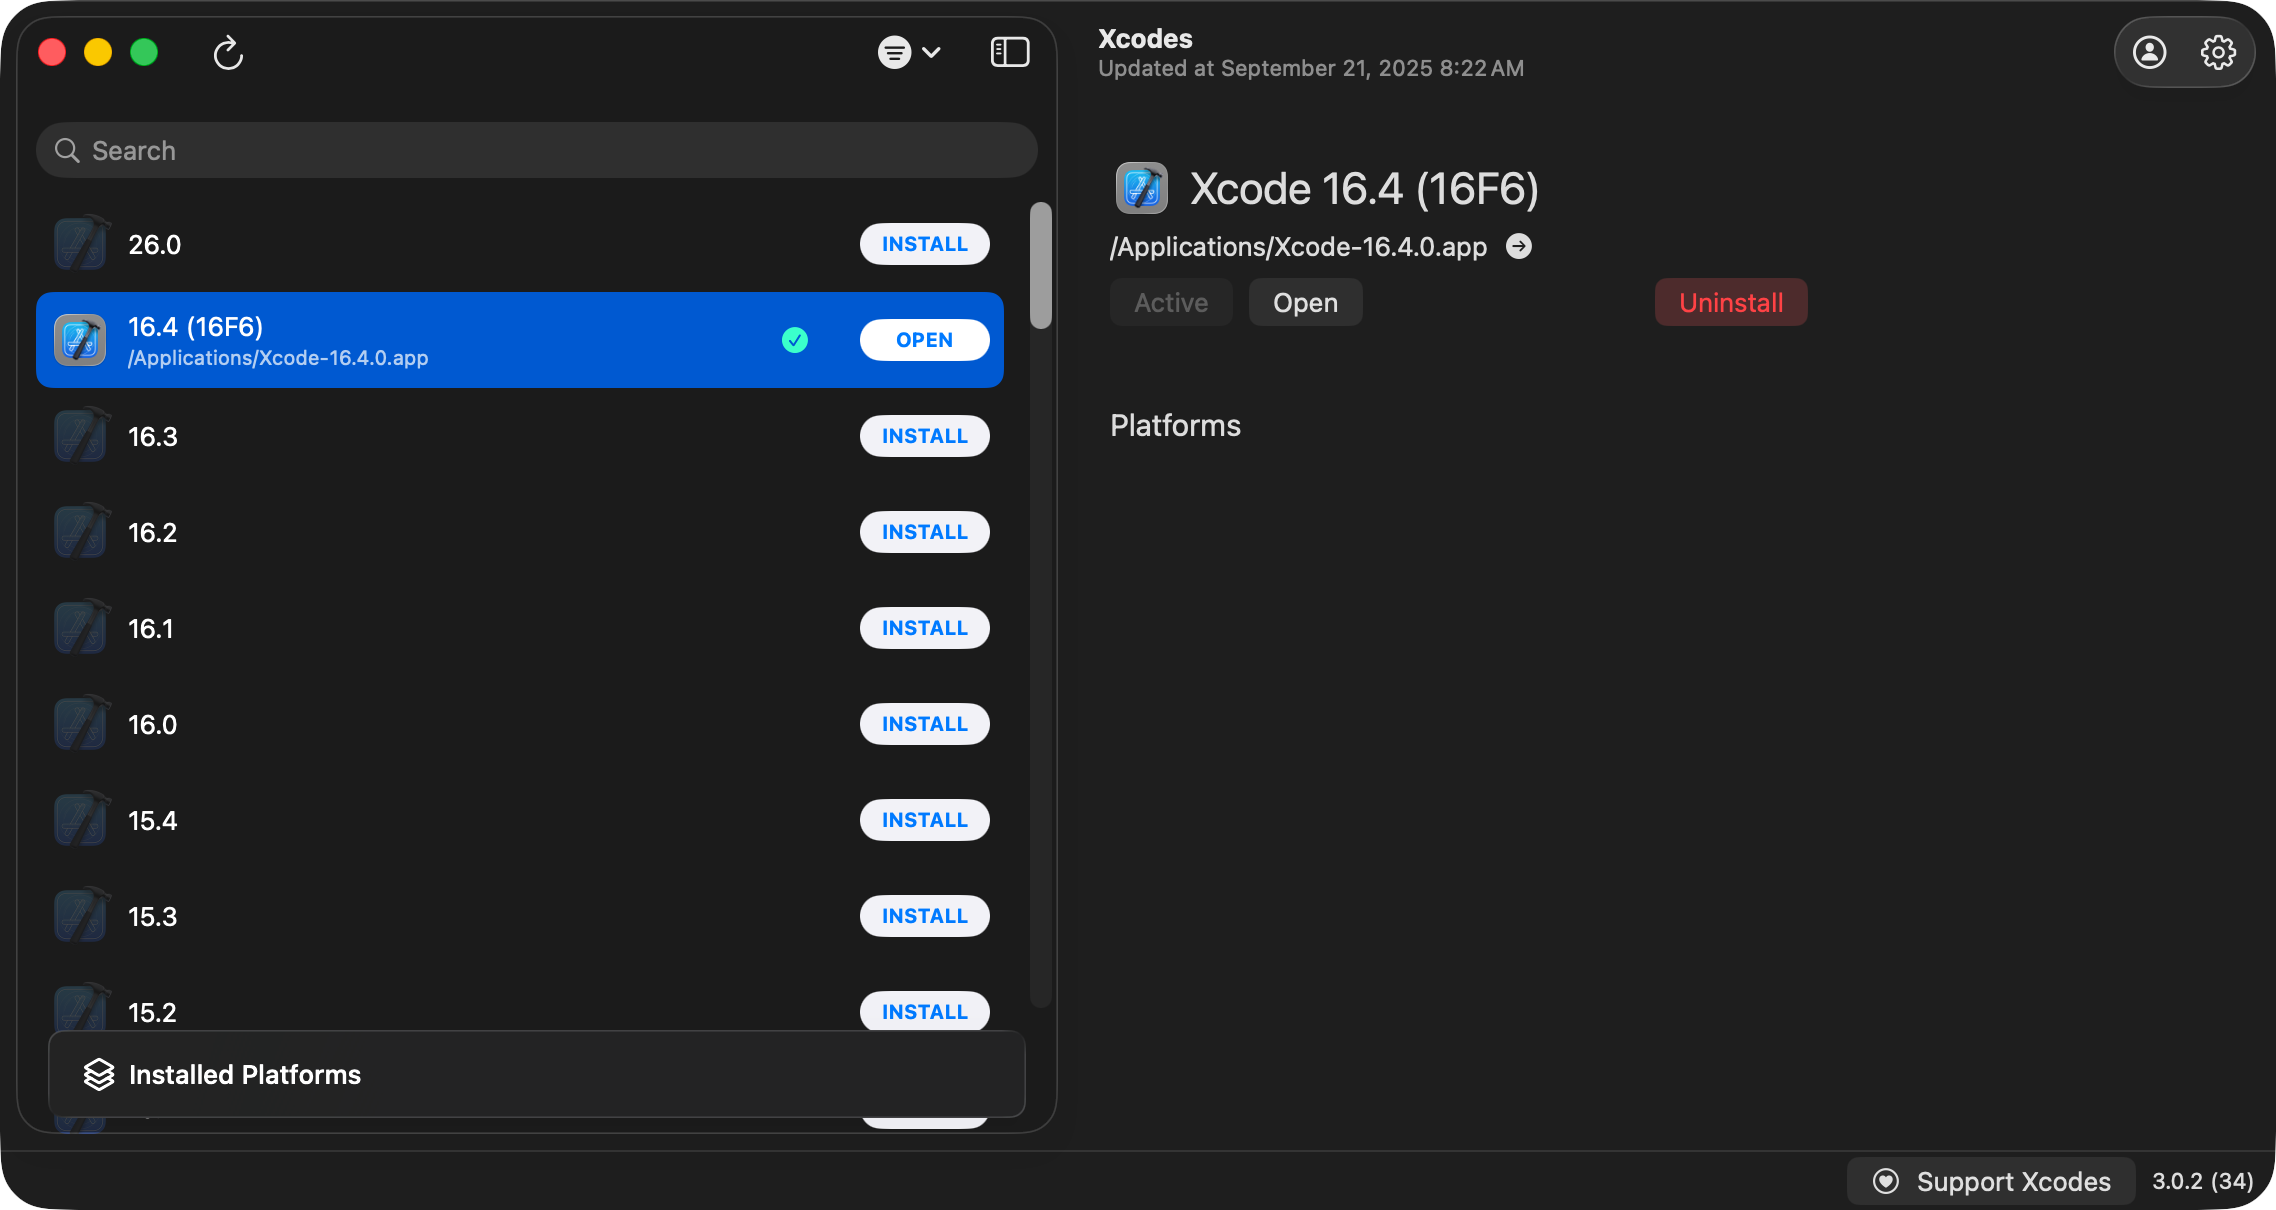Click the heart icon on Support Xcodes
Screen dimensions: 2276x1210
click(x=1885, y=1181)
